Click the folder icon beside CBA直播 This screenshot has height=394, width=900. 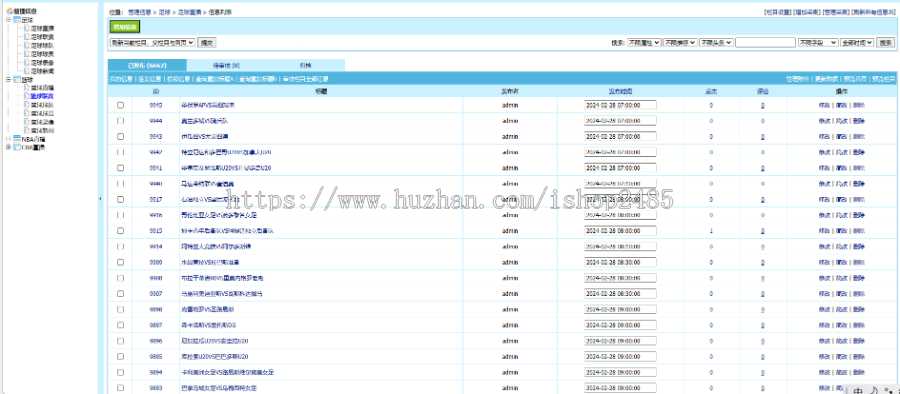(17, 148)
